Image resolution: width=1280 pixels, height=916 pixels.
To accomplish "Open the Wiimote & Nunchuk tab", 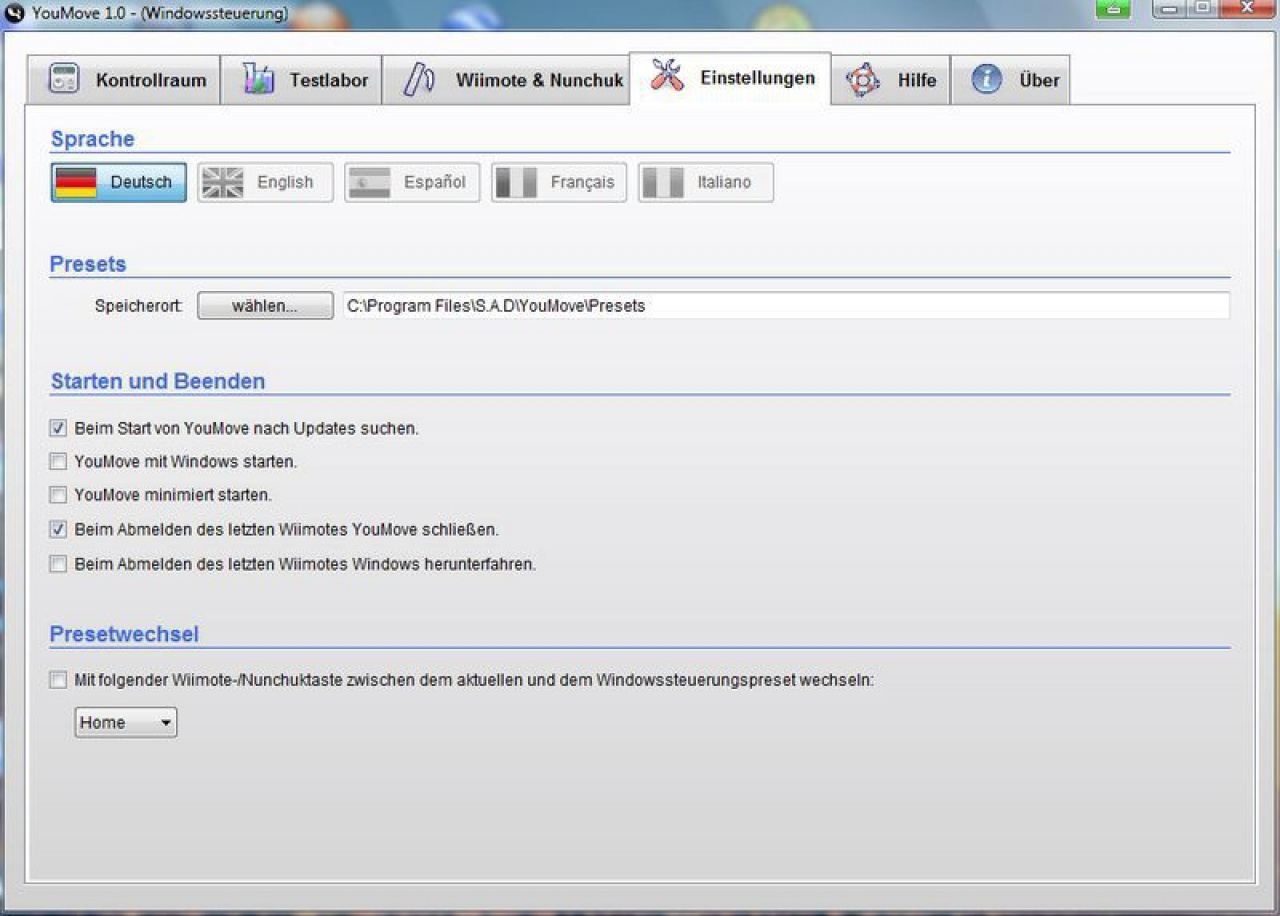I will tap(506, 80).
